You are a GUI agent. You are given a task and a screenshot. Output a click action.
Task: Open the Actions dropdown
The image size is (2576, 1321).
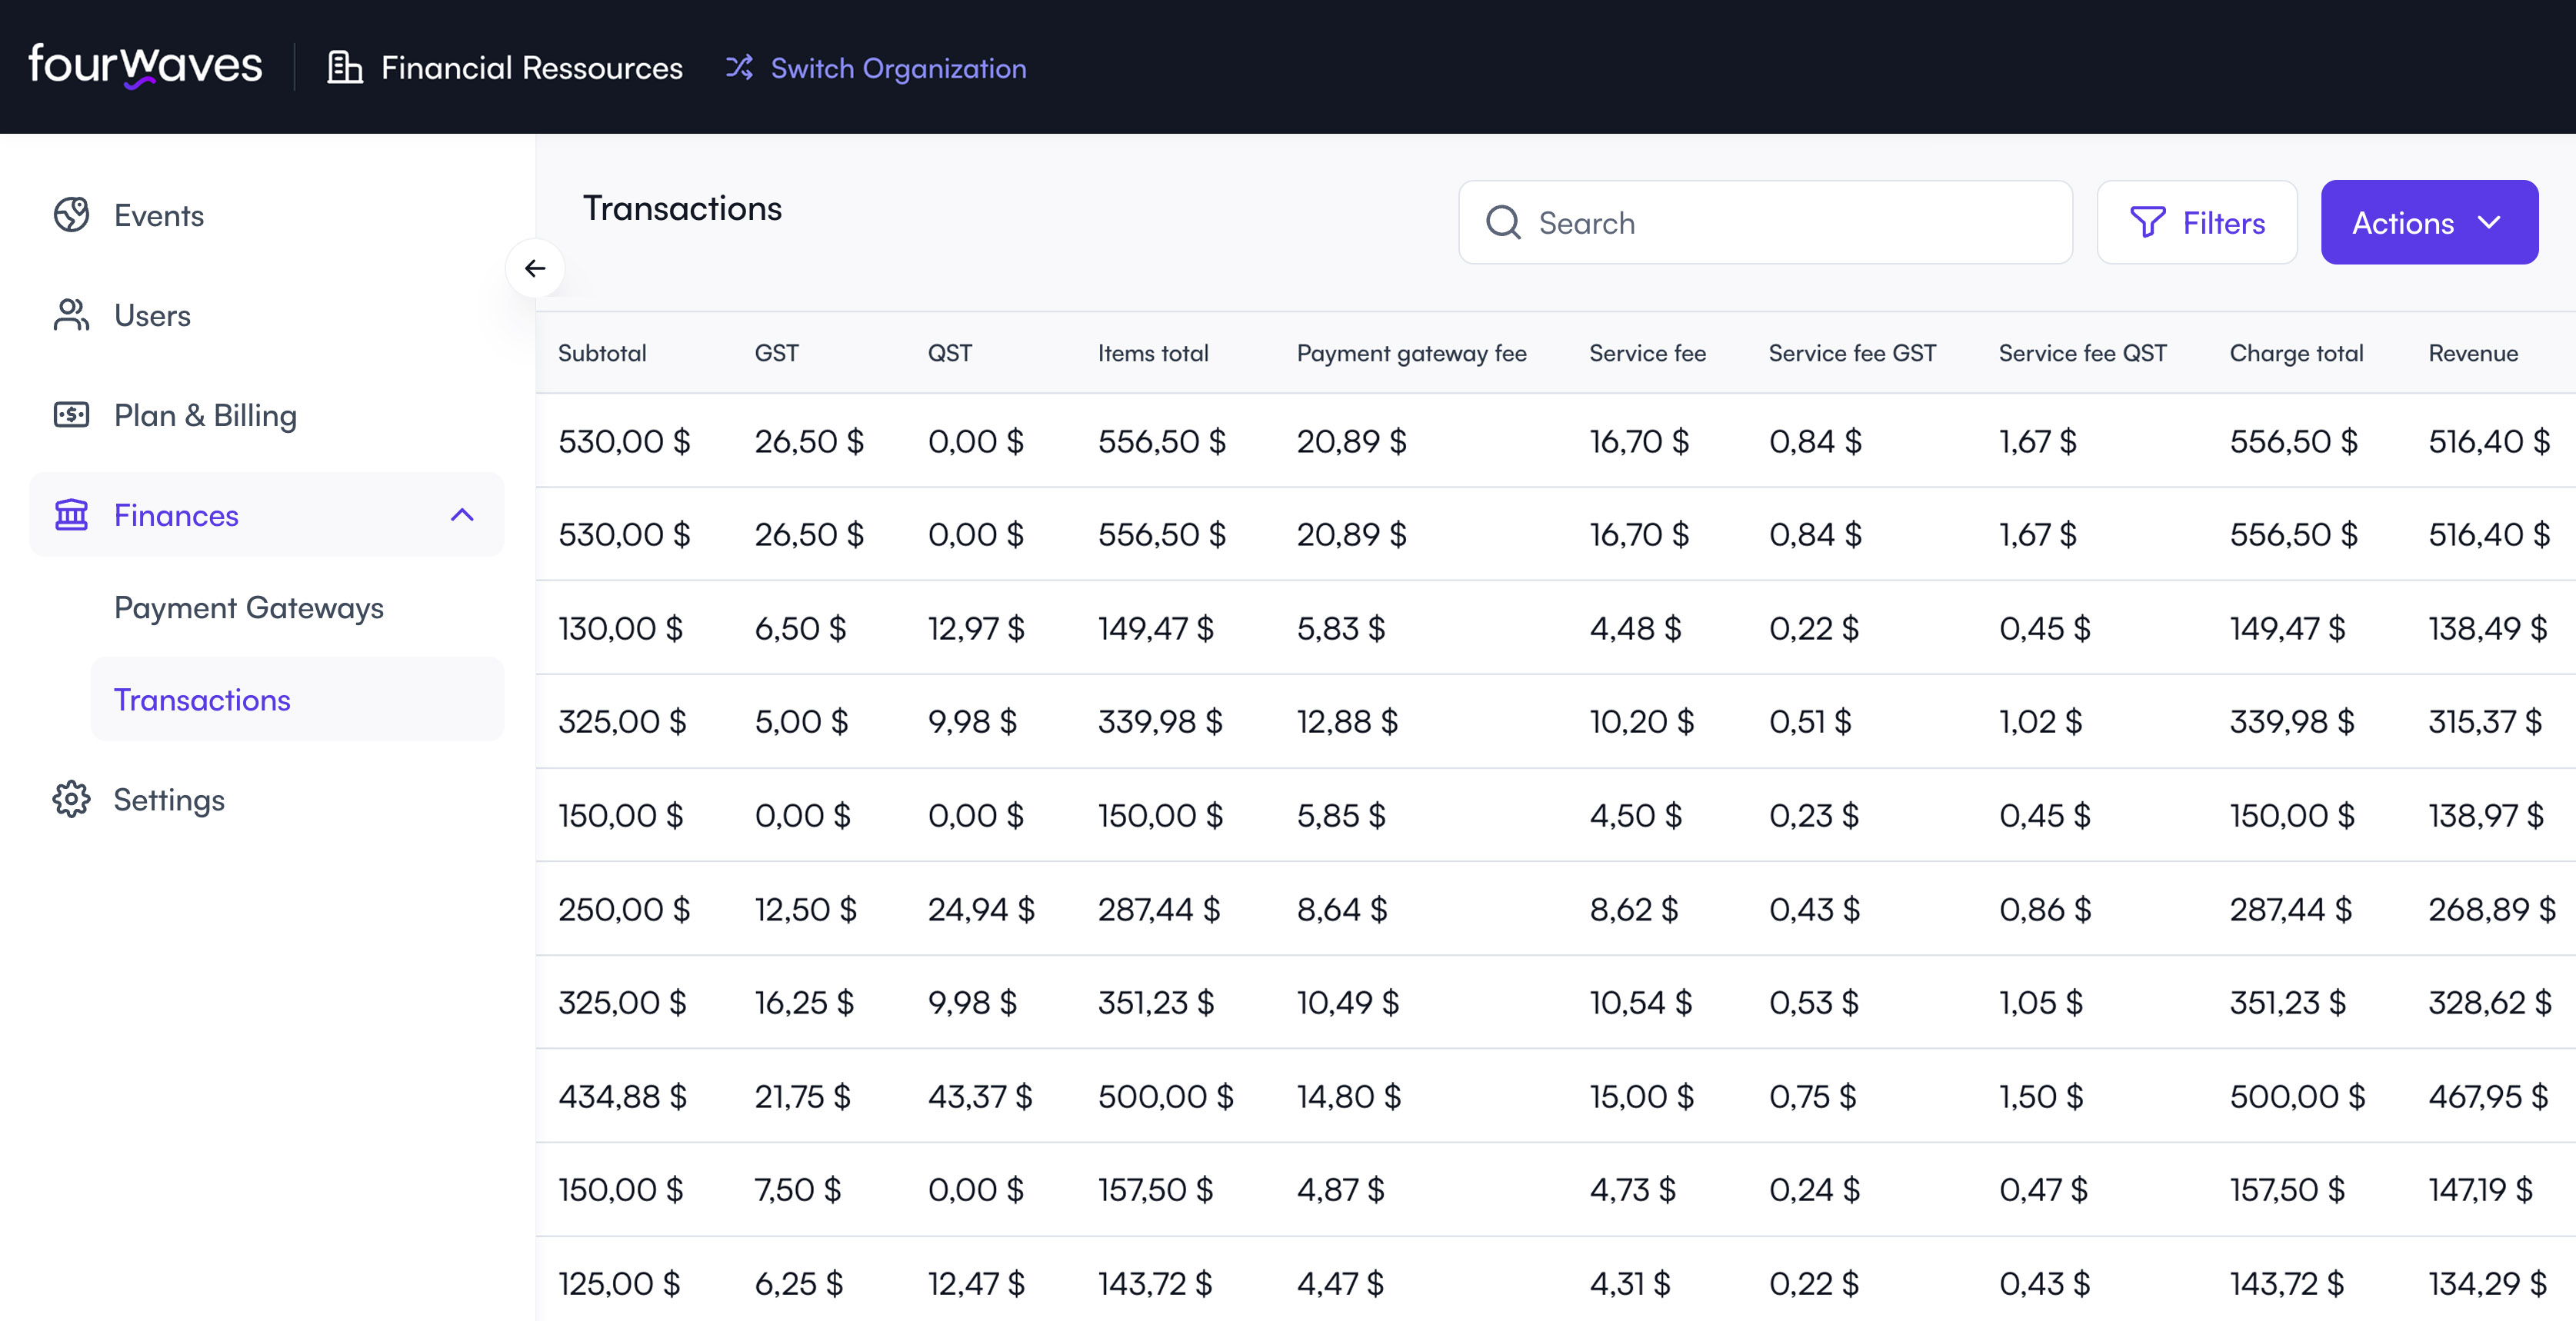(2429, 222)
